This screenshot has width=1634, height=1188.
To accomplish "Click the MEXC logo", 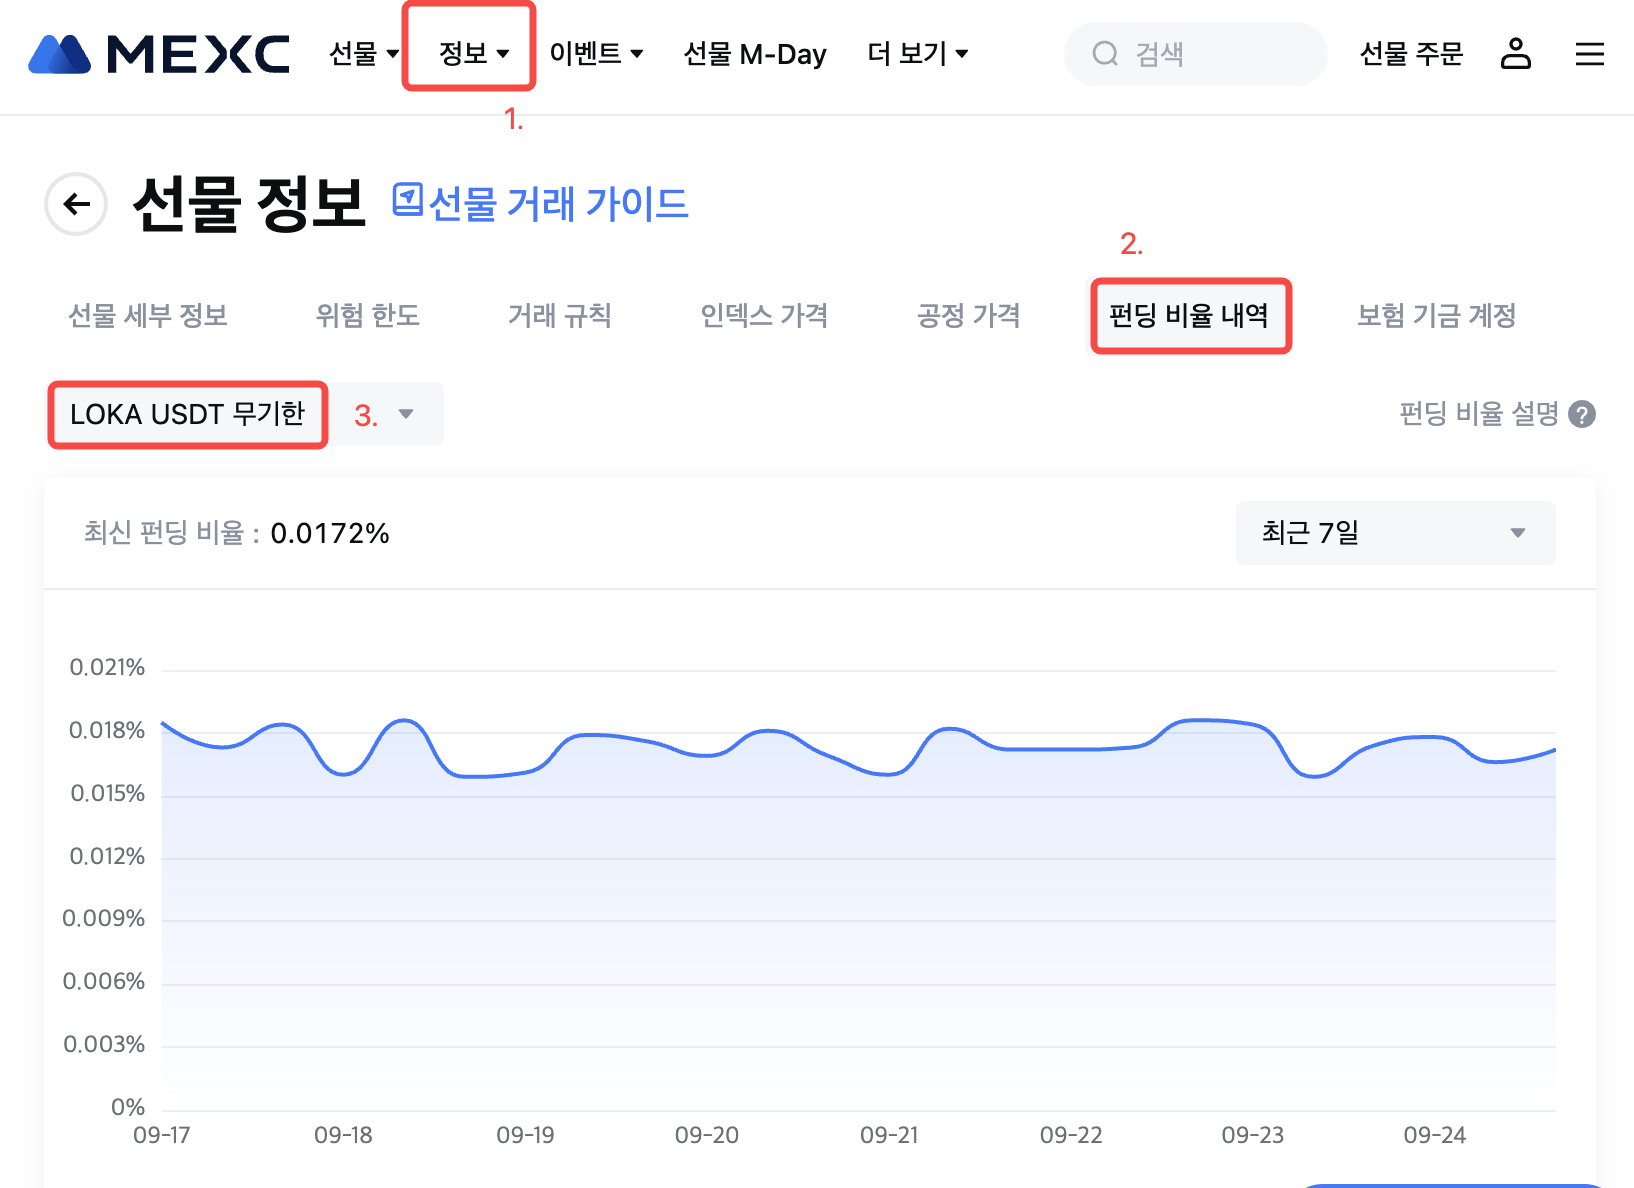I will pyautogui.click(x=159, y=54).
